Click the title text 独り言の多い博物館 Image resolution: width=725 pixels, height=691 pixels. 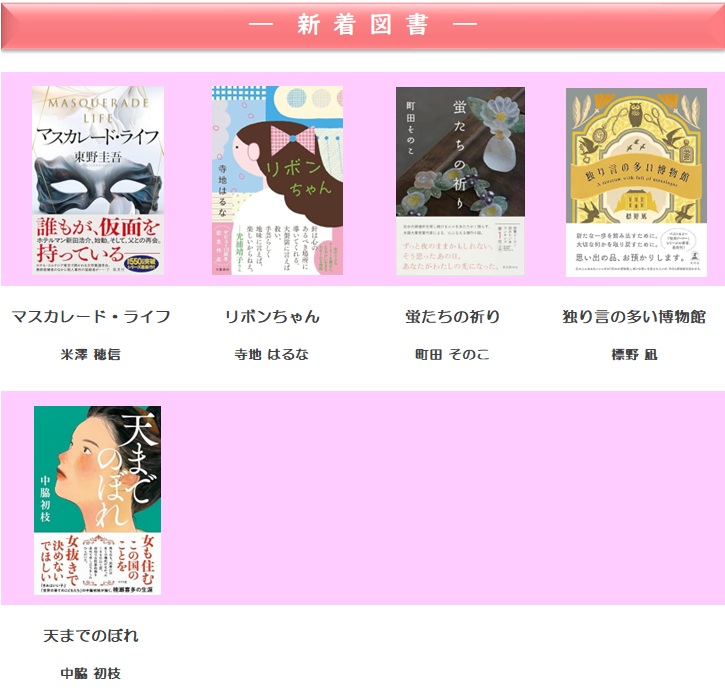634,316
